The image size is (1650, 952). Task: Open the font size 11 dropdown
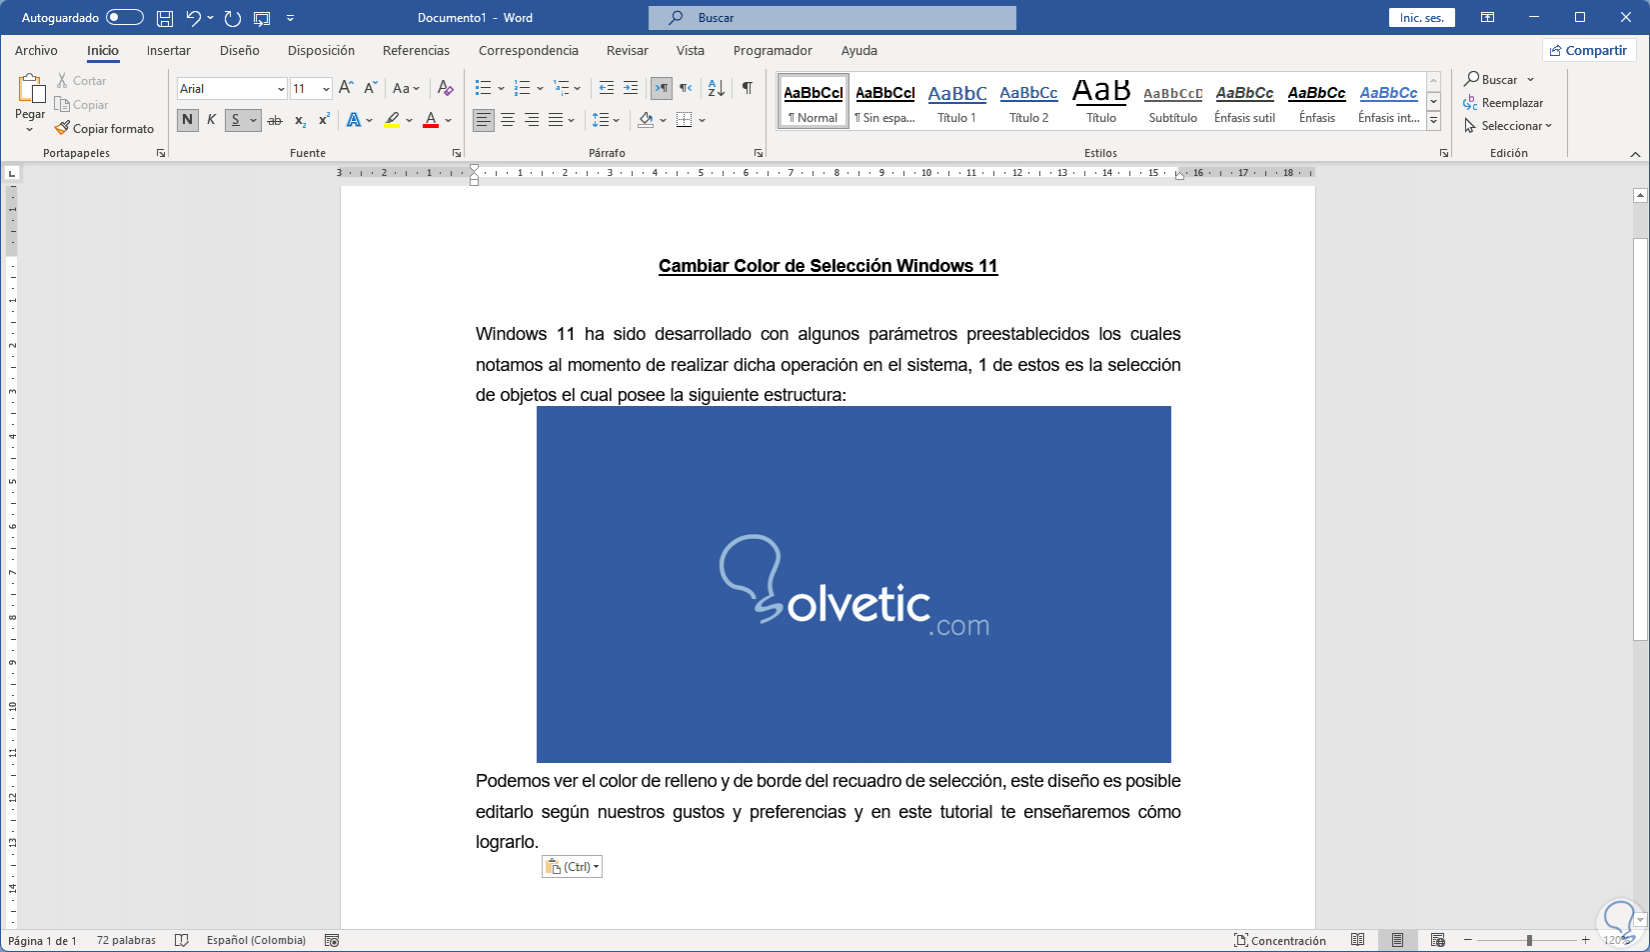point(326,89)
